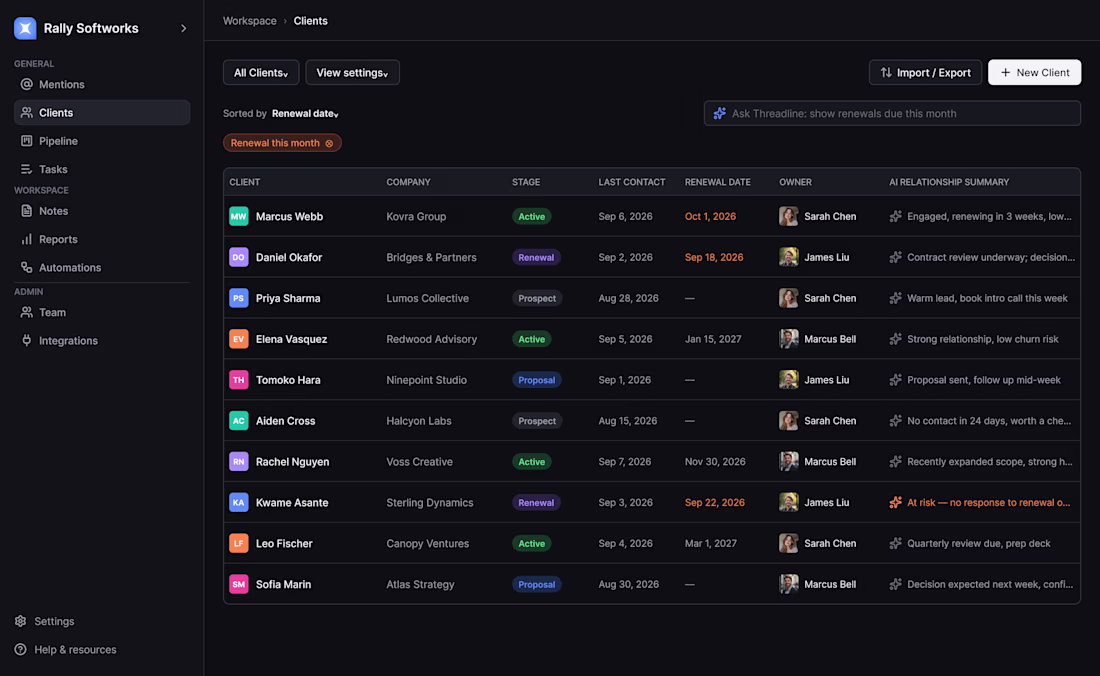Screen dimensions: 1100x676
Task: Click the Automations icon in sidebar
Action: [x=27, y=267]
